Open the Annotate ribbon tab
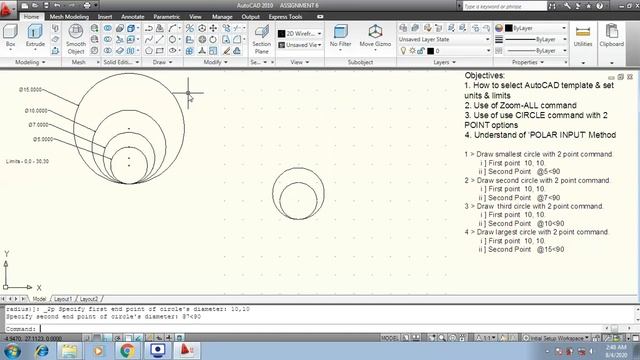Screen dimensions: 640x360 pyautogui.click(x=133, y=17)
